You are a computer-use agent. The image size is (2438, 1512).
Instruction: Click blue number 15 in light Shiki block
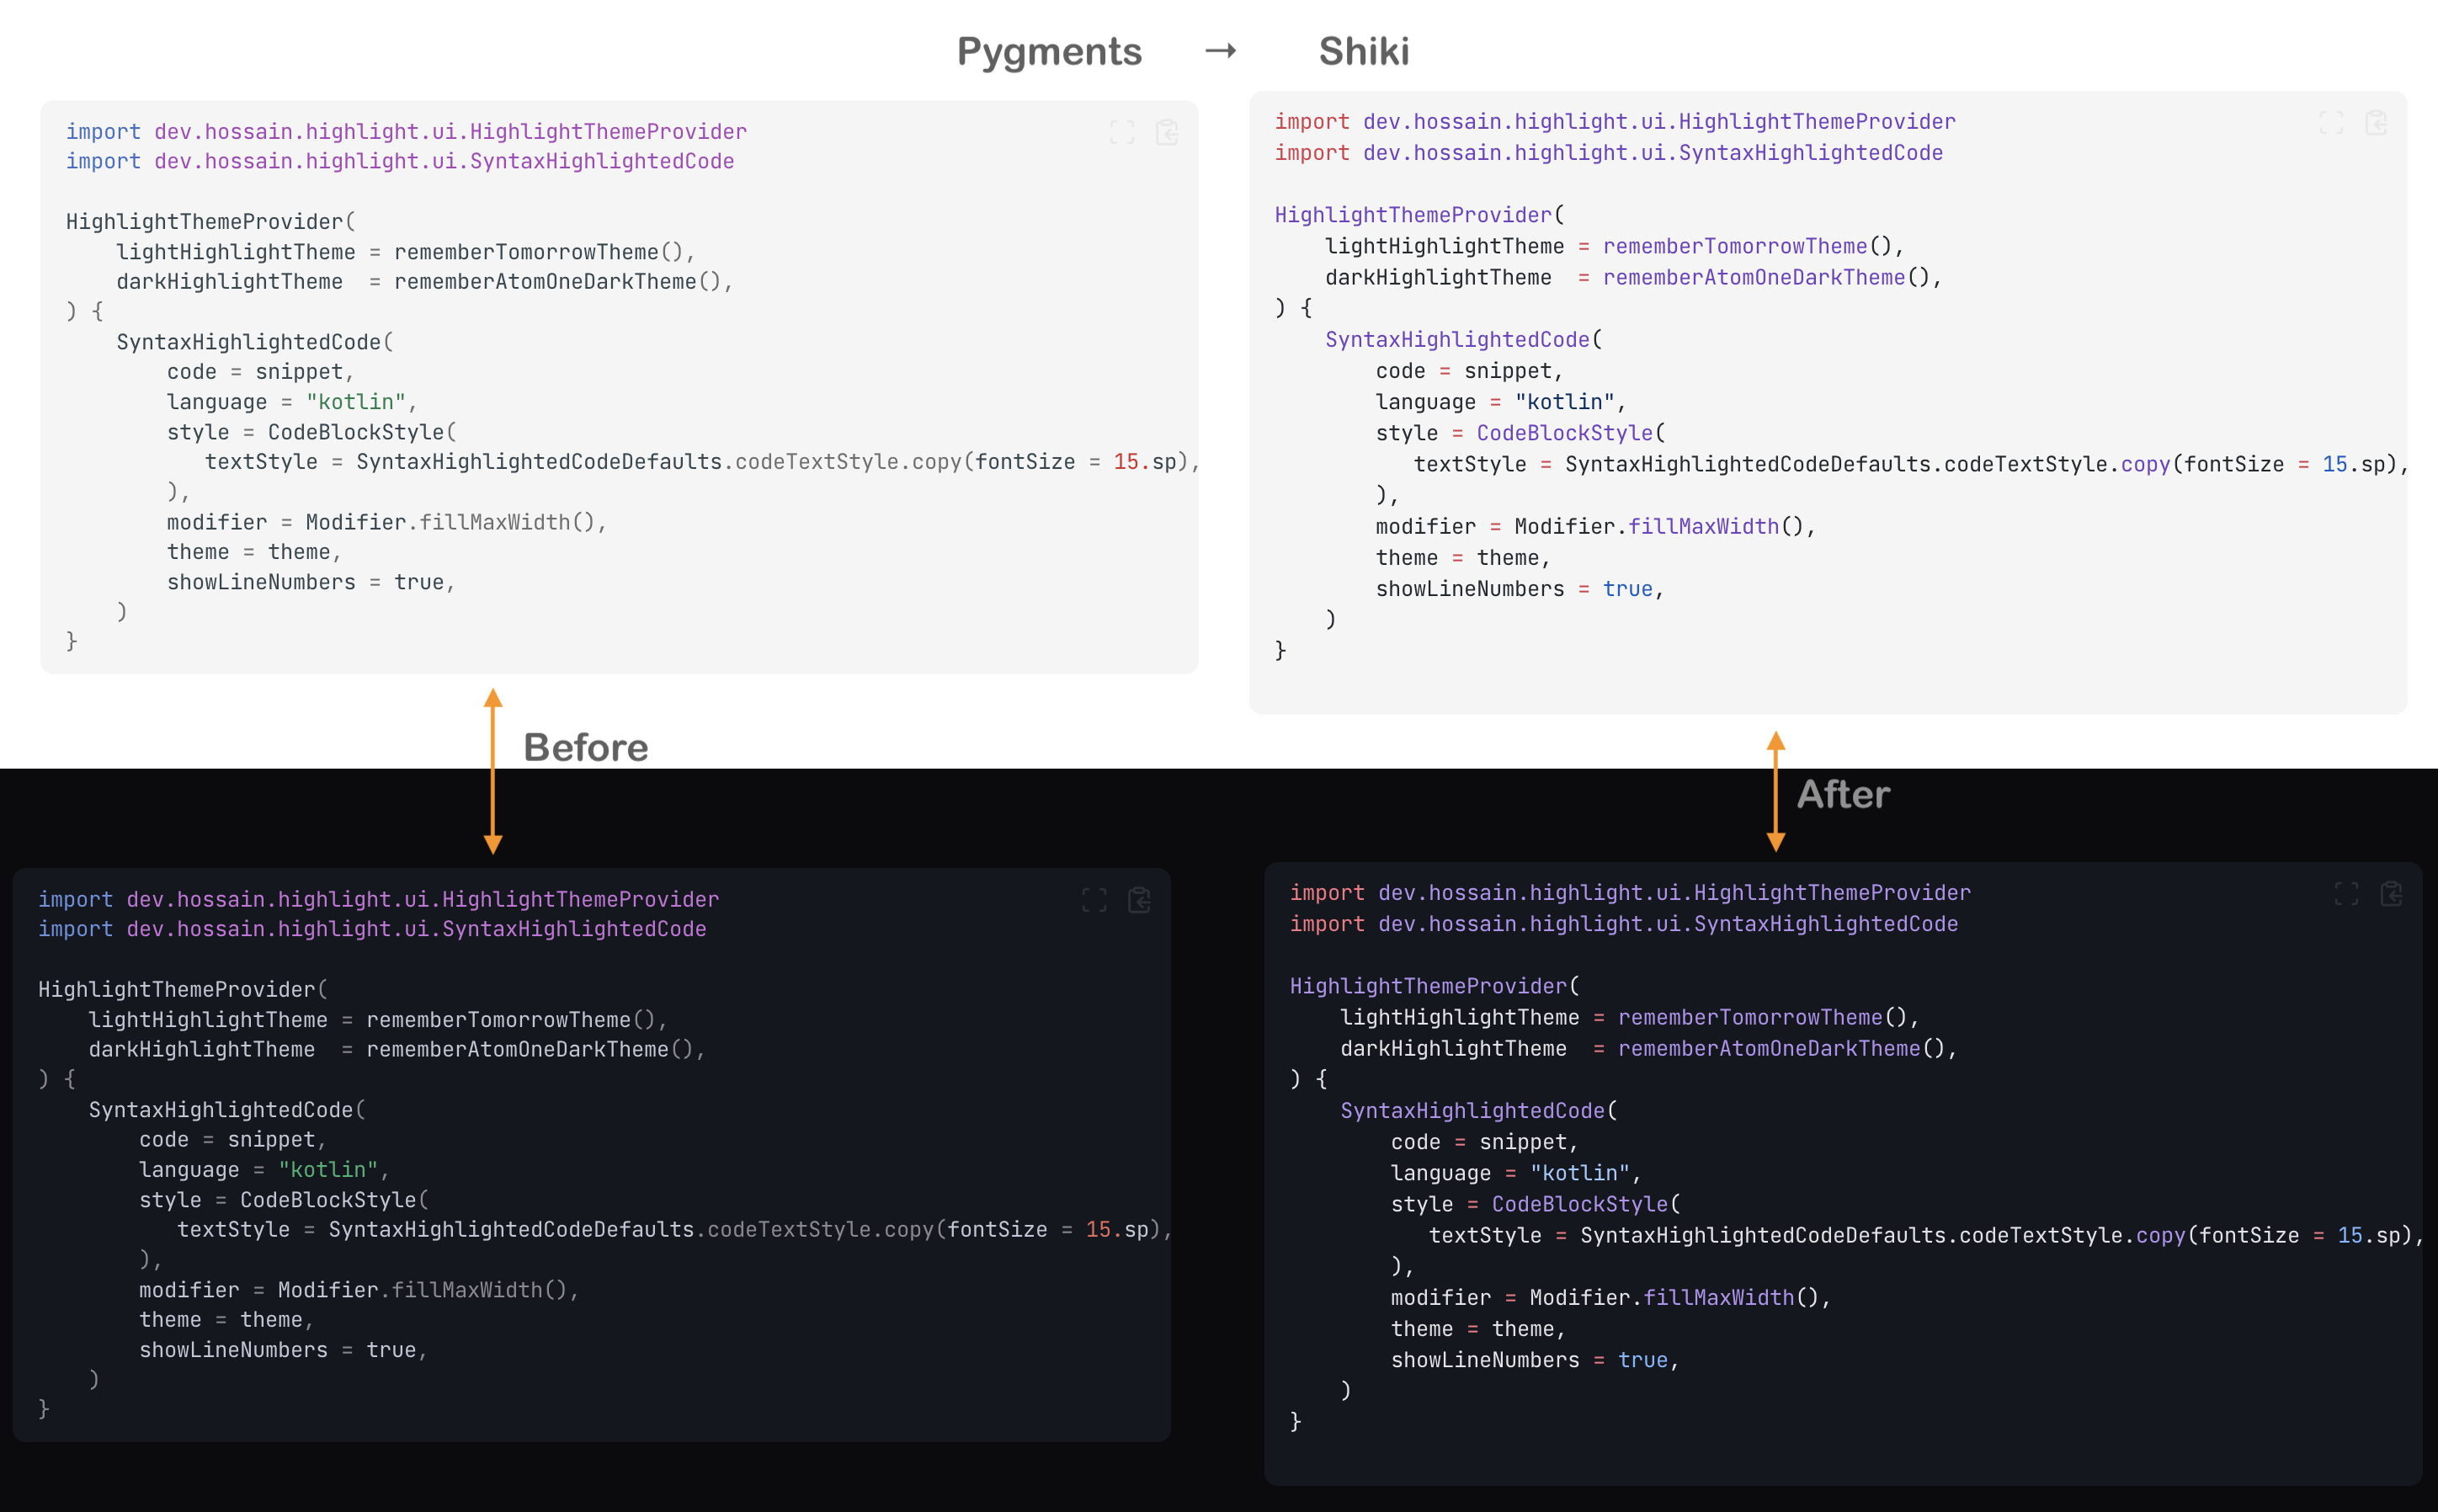[2335, 464]
